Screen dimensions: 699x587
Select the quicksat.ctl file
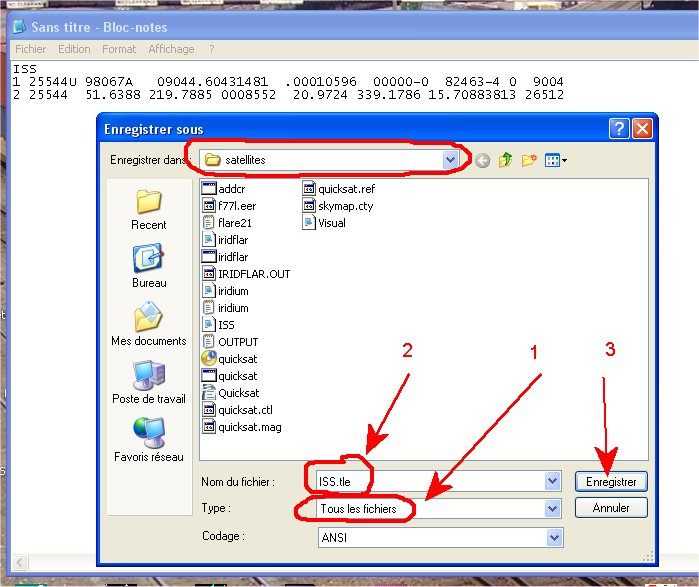click(x=238, y=410)
